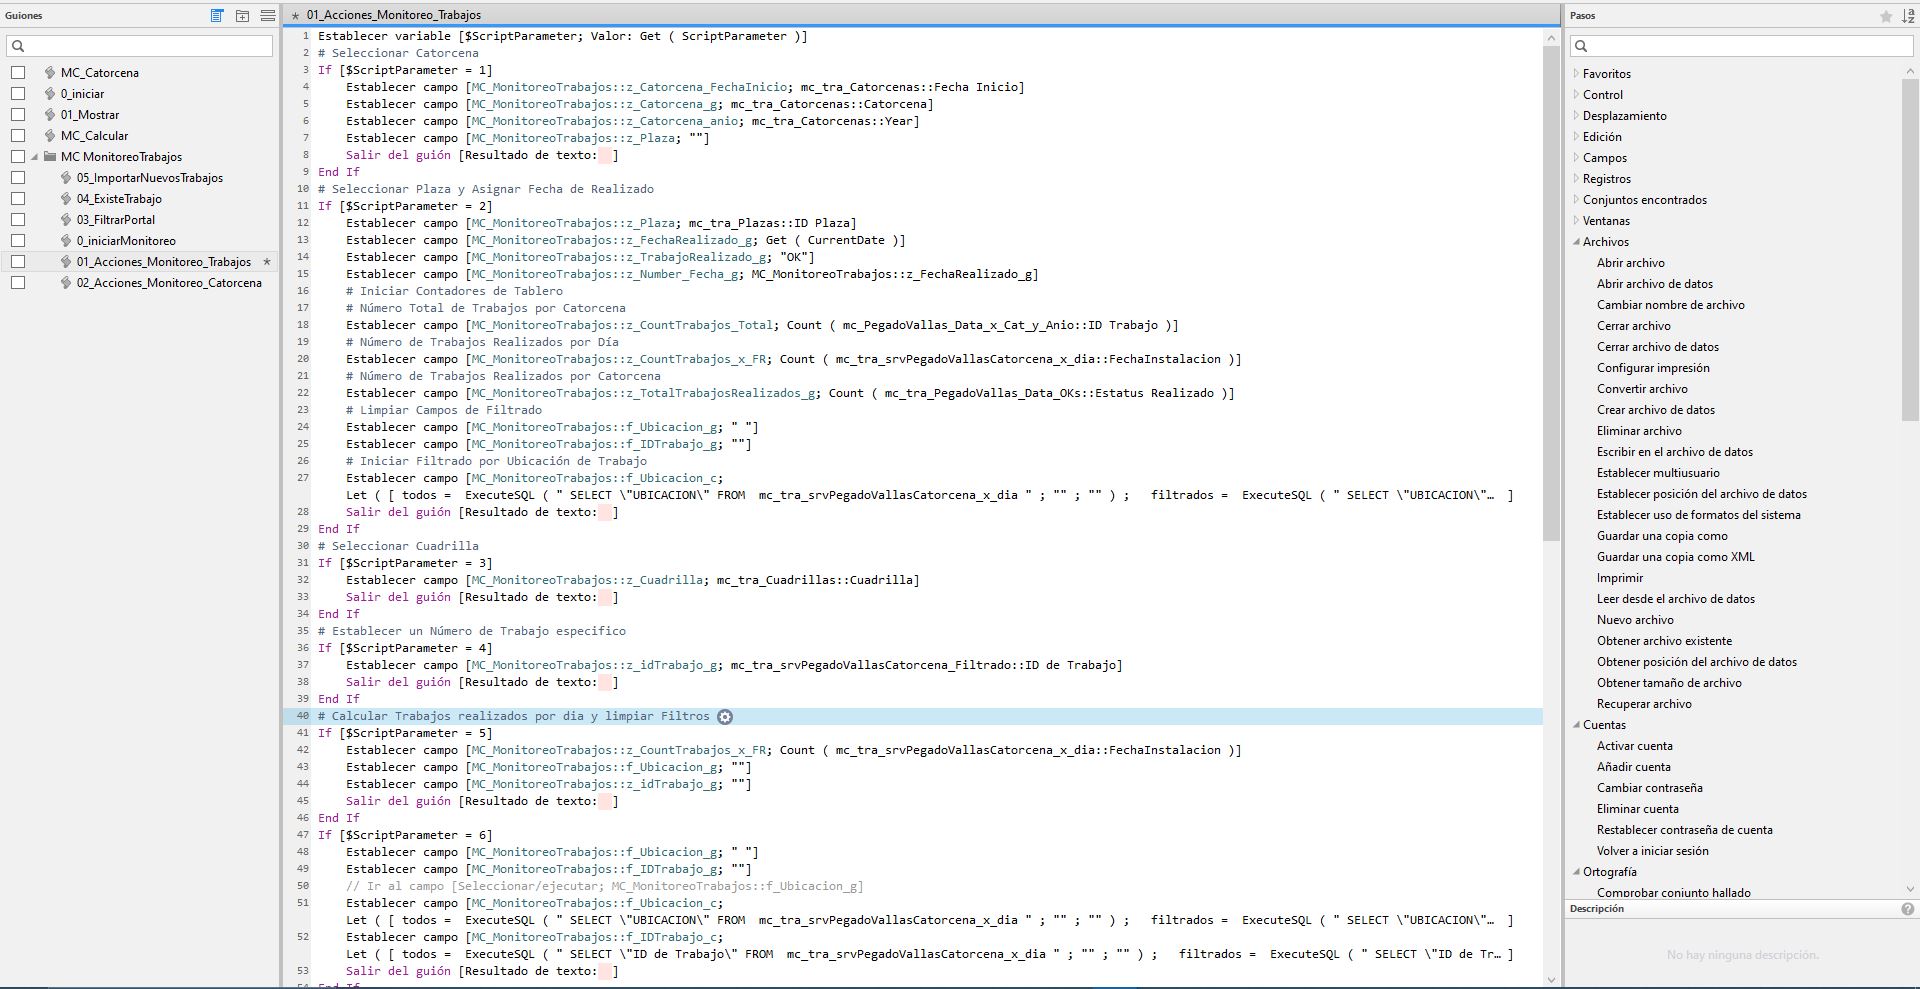Click the gear icon on comment line 40

pos(725,717)
